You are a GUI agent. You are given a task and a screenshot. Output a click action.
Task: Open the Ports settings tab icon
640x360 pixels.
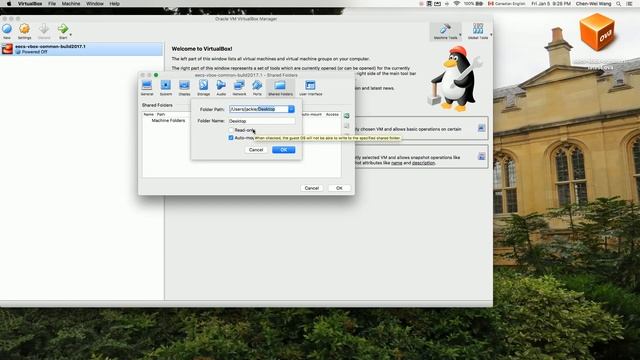click(x=257, y=85)
